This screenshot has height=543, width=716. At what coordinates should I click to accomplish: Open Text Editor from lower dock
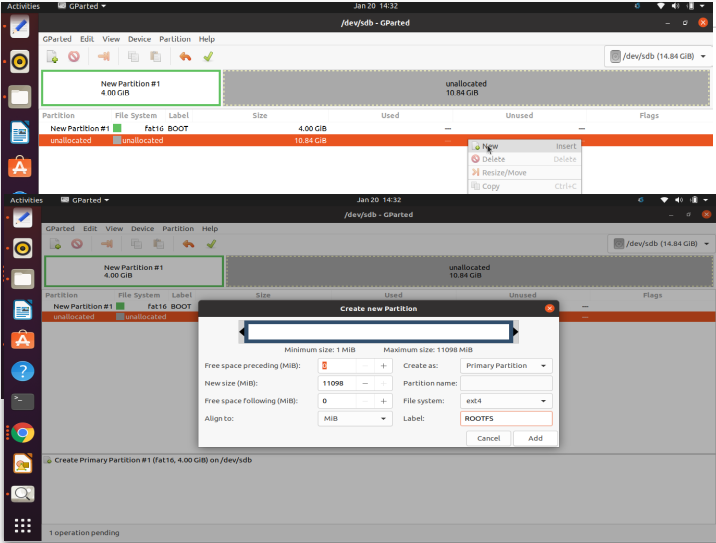pyautogui.click(x=22, y=218)
